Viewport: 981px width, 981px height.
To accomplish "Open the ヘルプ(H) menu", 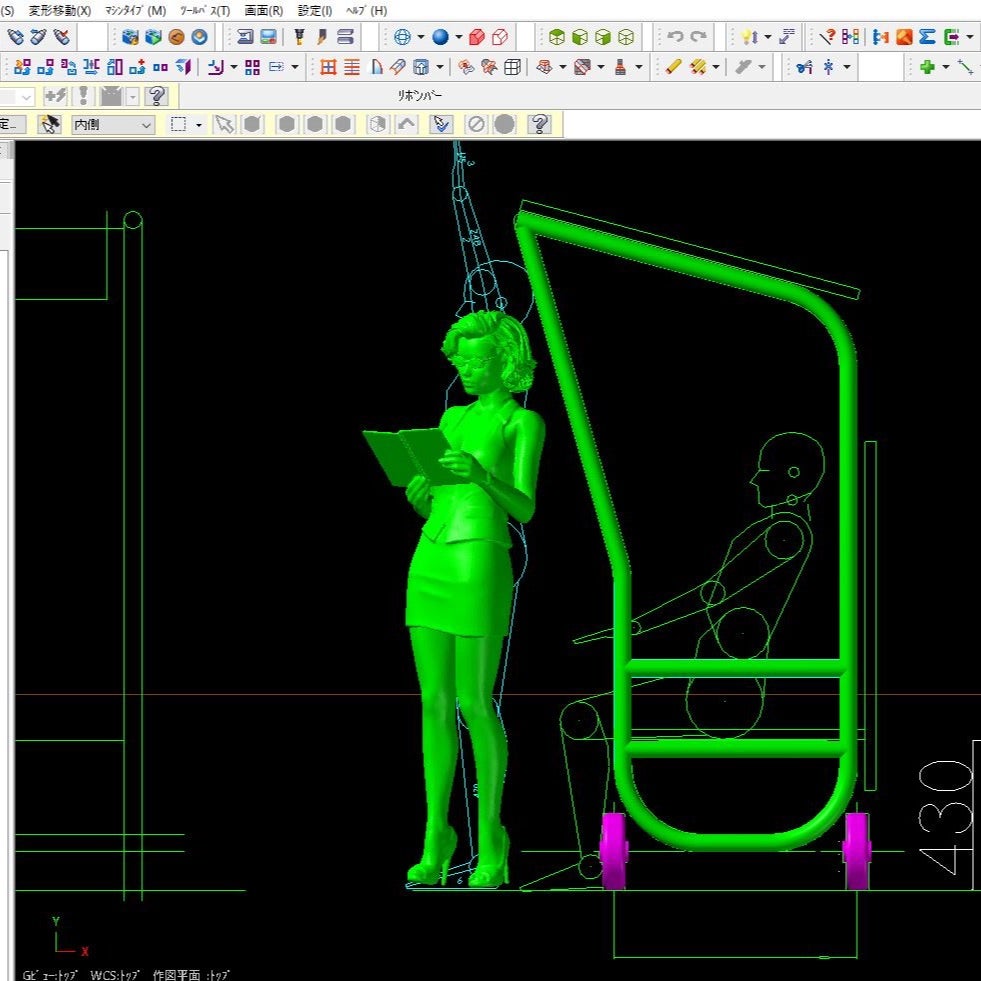I will coord(367,11).
